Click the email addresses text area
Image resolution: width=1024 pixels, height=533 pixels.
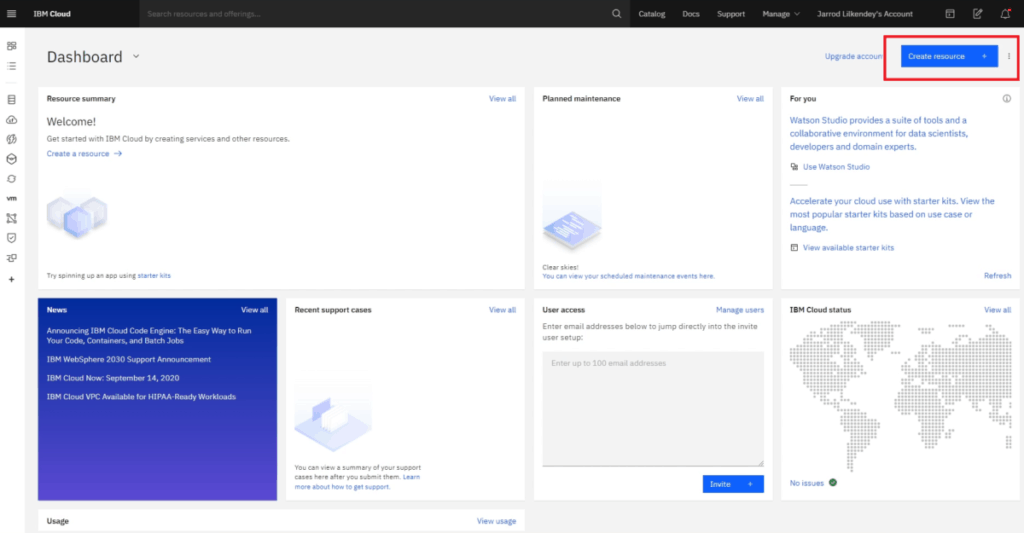(x=653, y=408)
